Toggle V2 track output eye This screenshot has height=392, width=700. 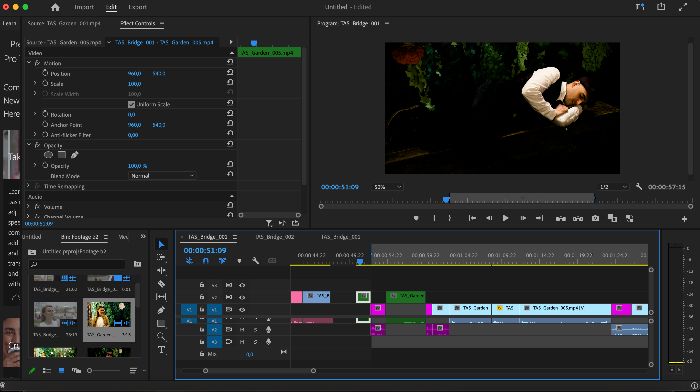pos(242,297)
